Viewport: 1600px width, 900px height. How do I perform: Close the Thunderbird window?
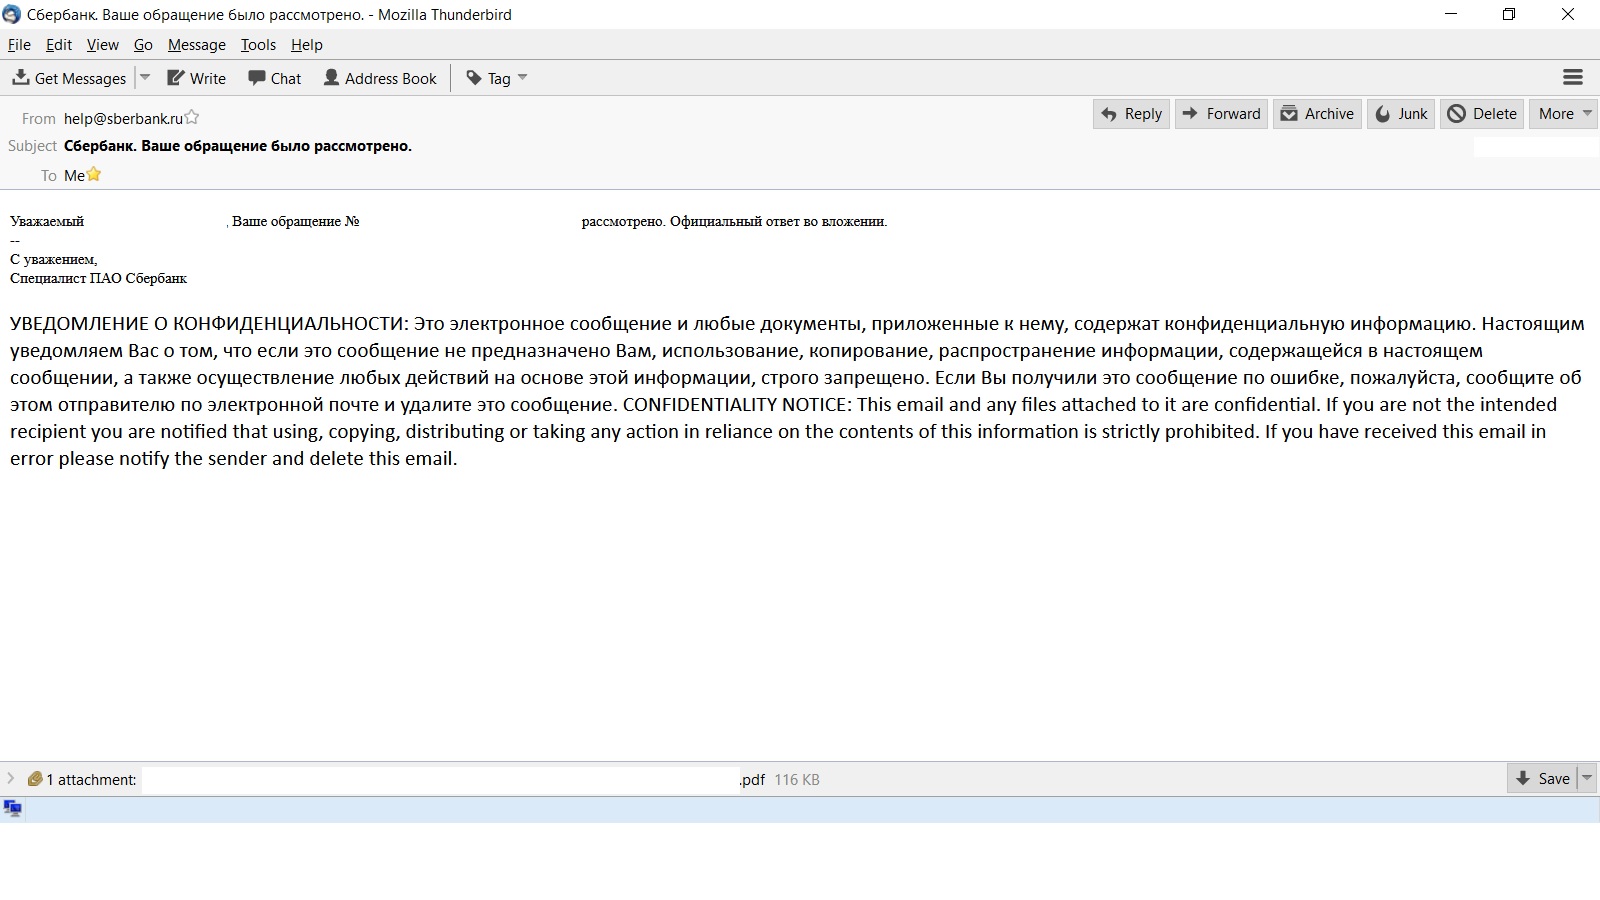tap(1568, 14)
